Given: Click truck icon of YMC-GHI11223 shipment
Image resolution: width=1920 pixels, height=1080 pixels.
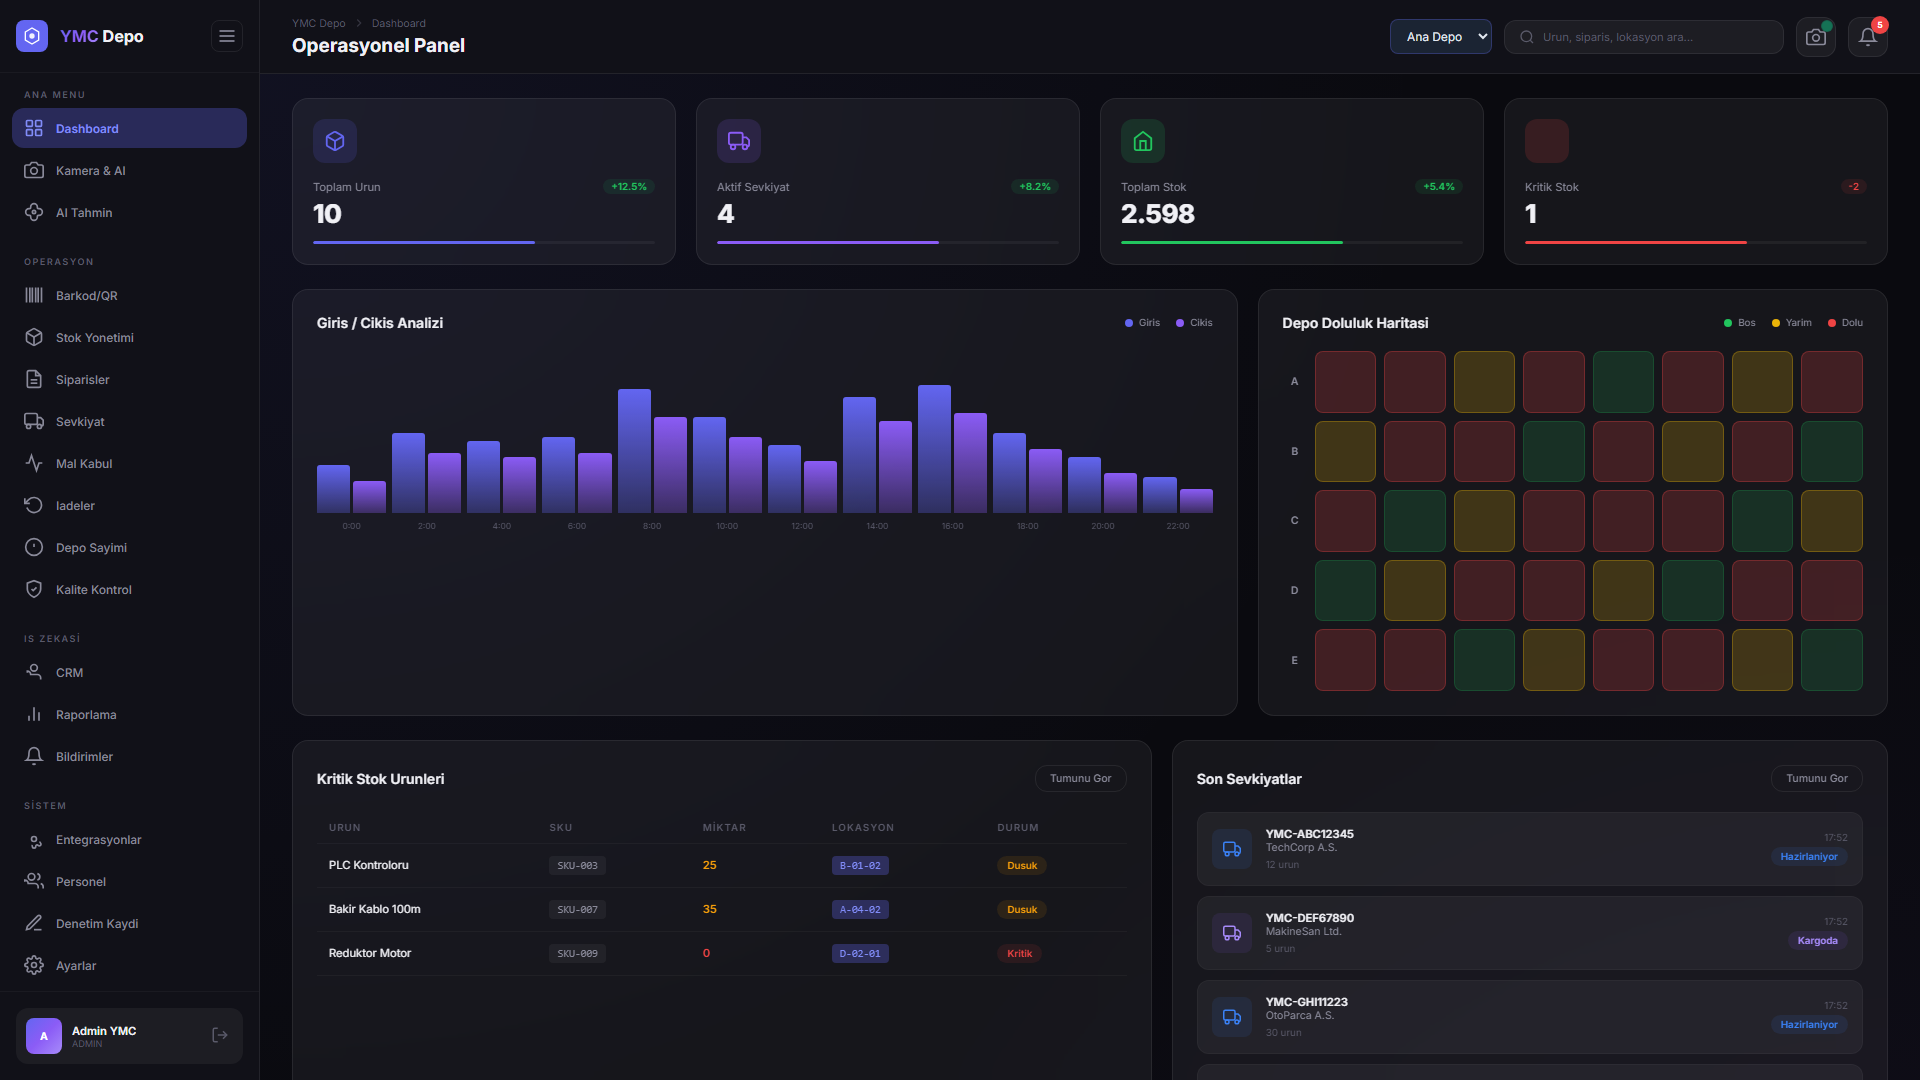Looking at the screenshot, I should (x=1232, y=1017).
